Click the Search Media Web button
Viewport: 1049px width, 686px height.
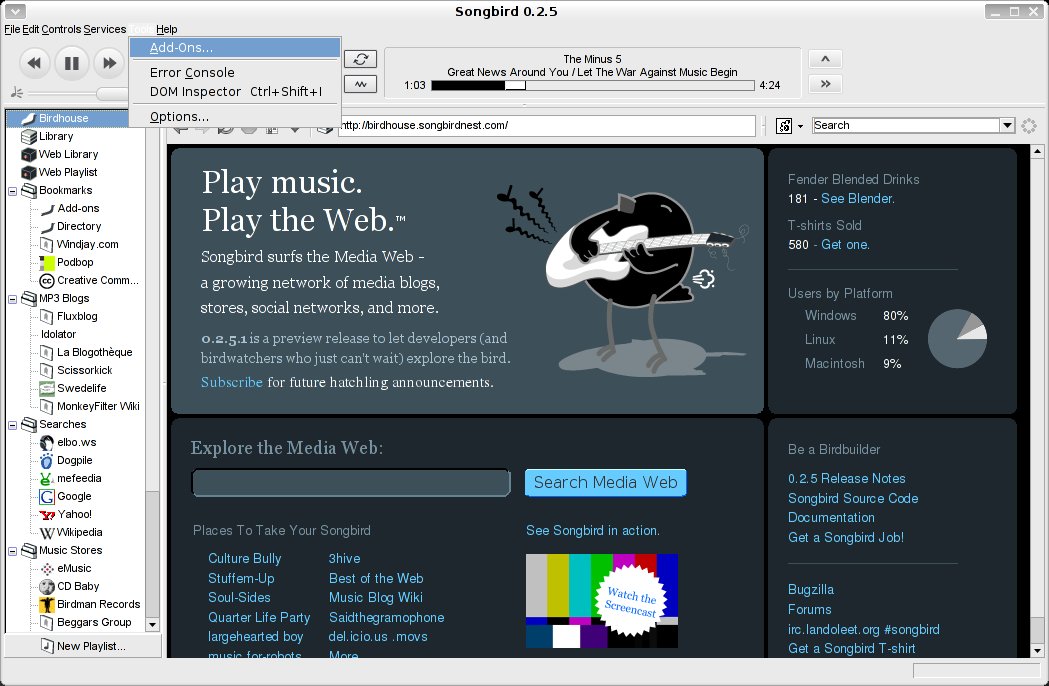605,483
